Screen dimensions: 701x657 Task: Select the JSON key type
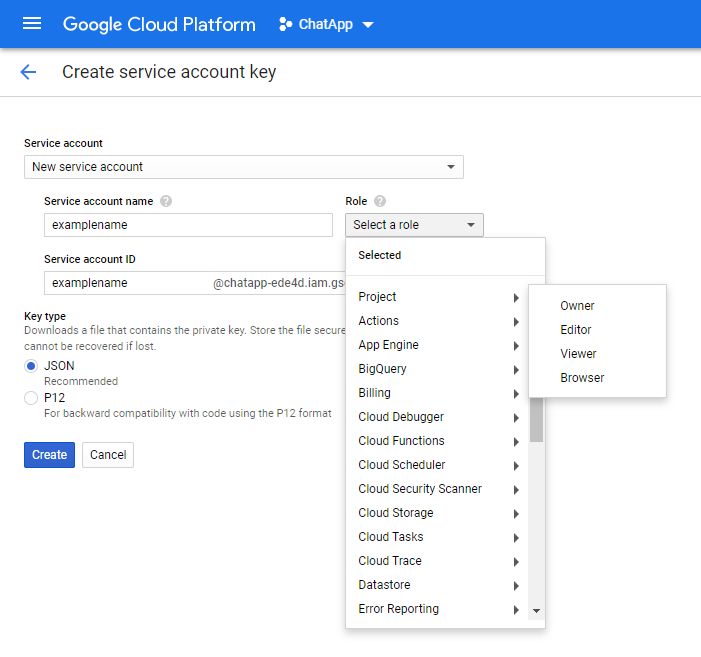(31, 366)
